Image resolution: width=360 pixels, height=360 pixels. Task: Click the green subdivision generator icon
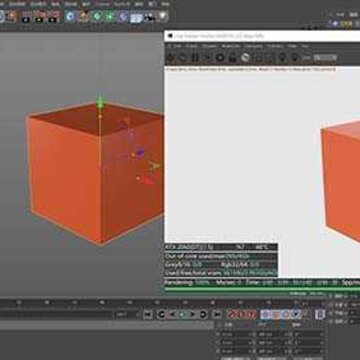pyautogui.click(x=97, y=16)
